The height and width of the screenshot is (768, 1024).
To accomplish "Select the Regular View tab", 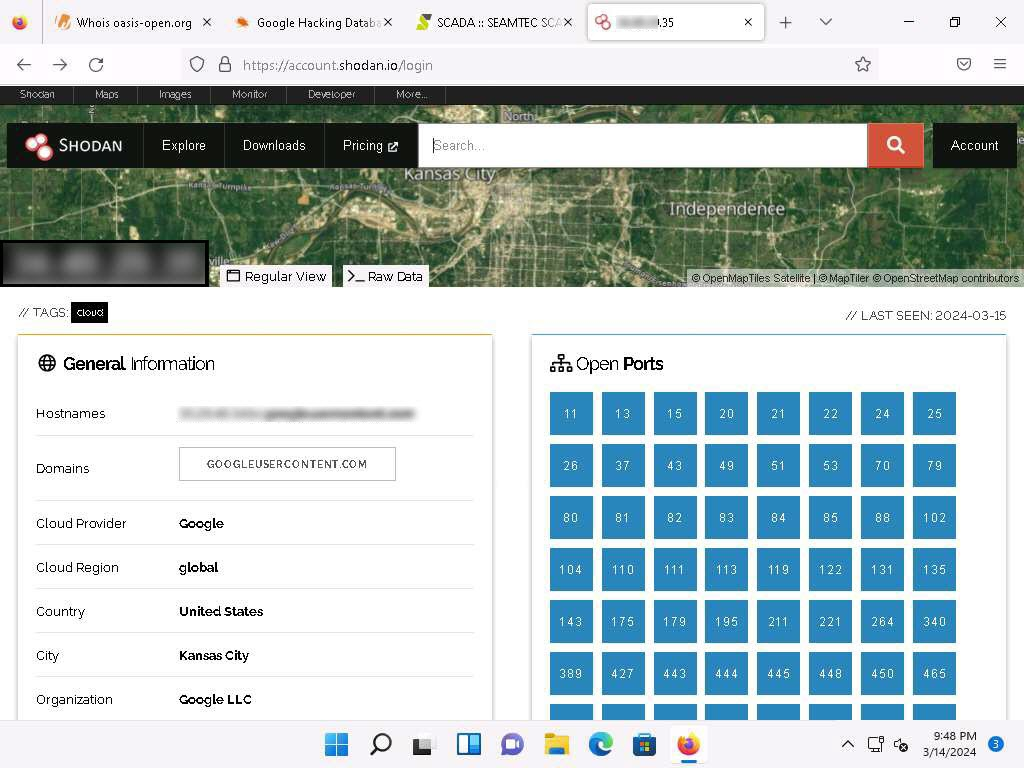I will (x=276, y=276).
